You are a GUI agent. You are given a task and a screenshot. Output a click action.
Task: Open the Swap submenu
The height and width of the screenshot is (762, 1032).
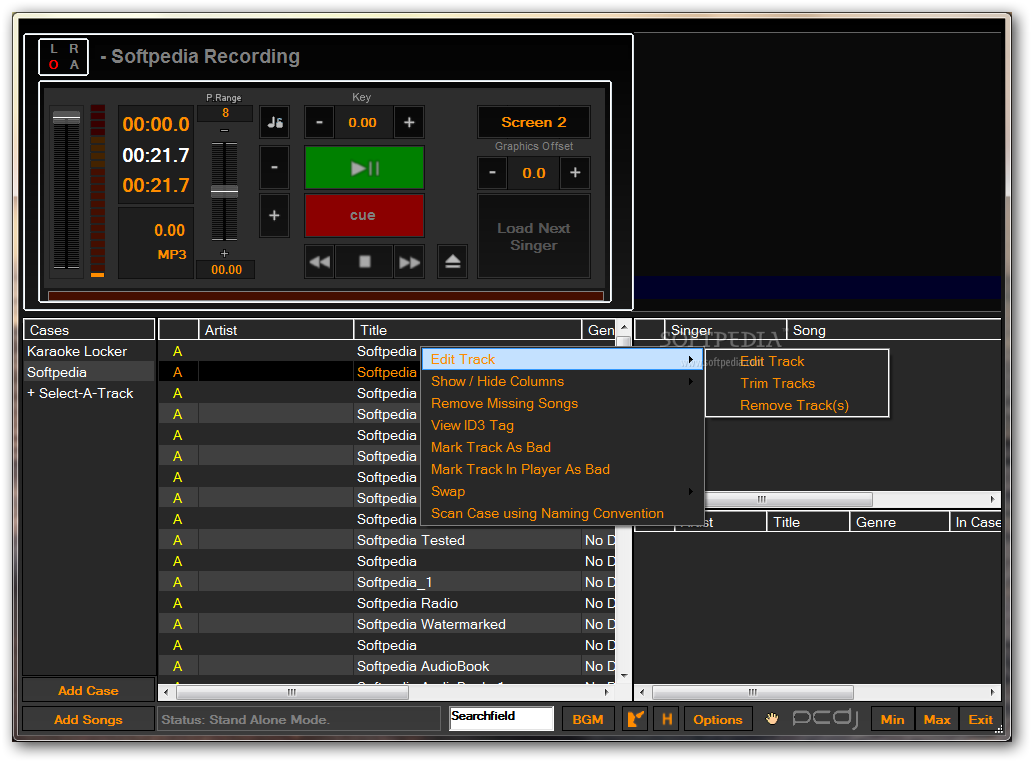coord(562,492)
